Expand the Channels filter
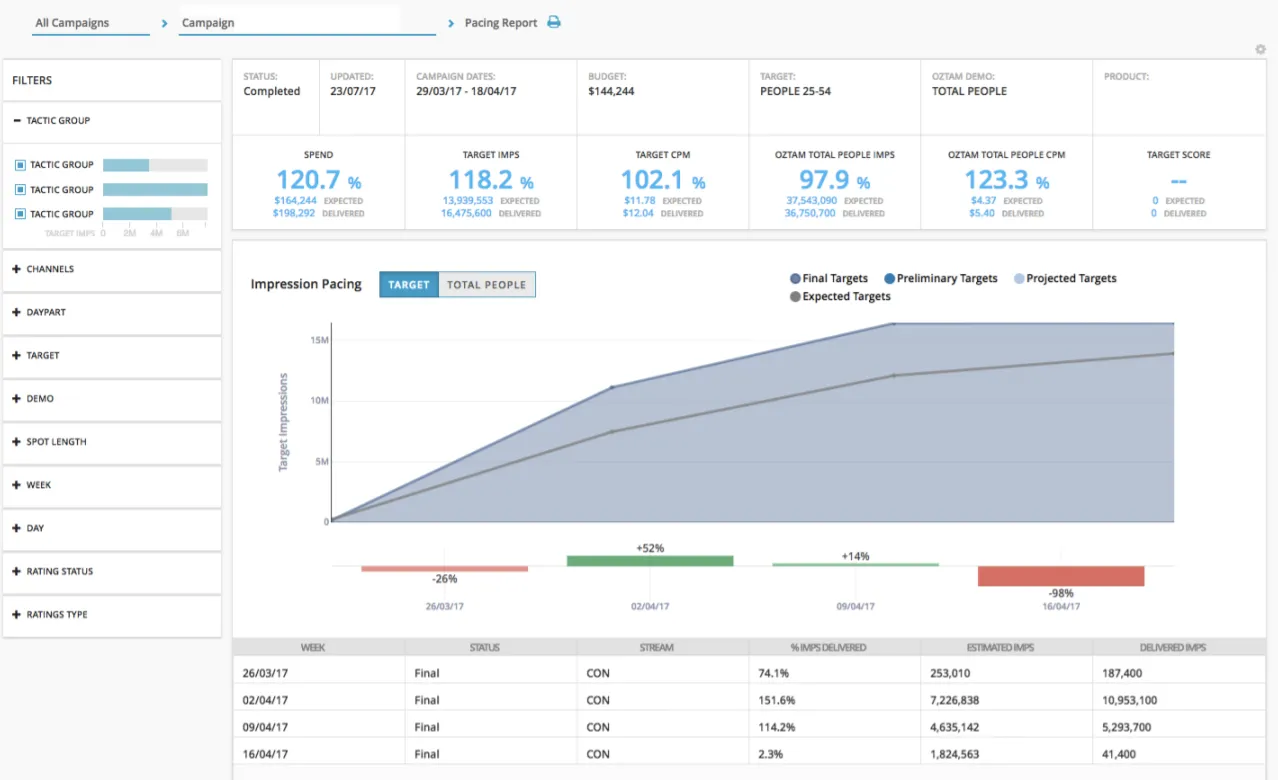 pyautogui.click(x=17, y=269)
